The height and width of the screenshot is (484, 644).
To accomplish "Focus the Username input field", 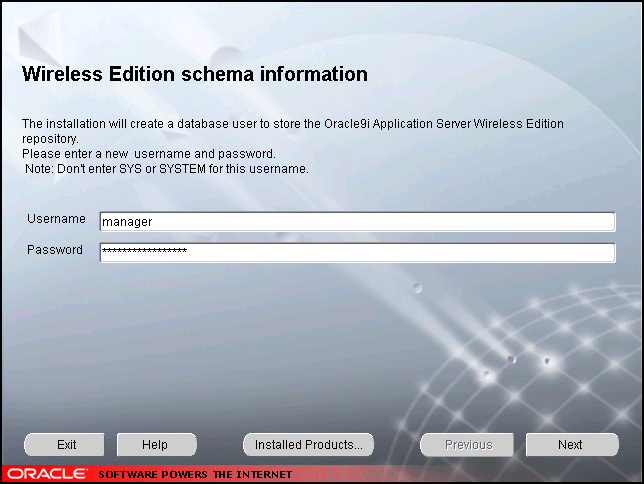I will (357, 222).
